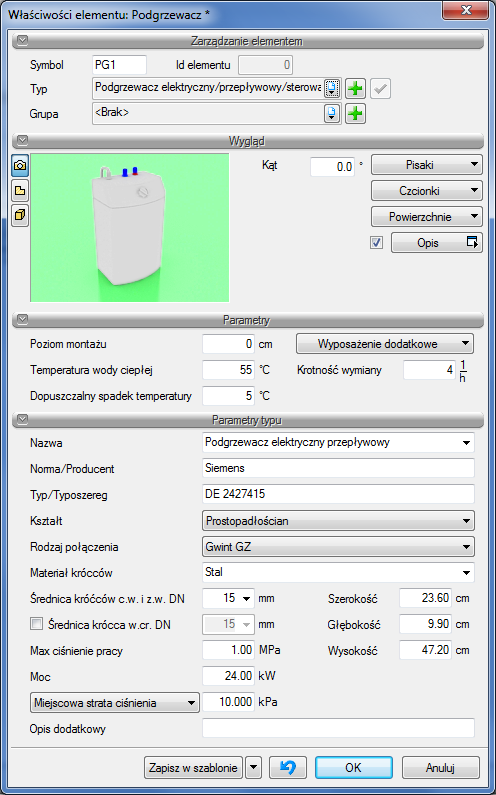Click the Moc input field

point(229,676)
